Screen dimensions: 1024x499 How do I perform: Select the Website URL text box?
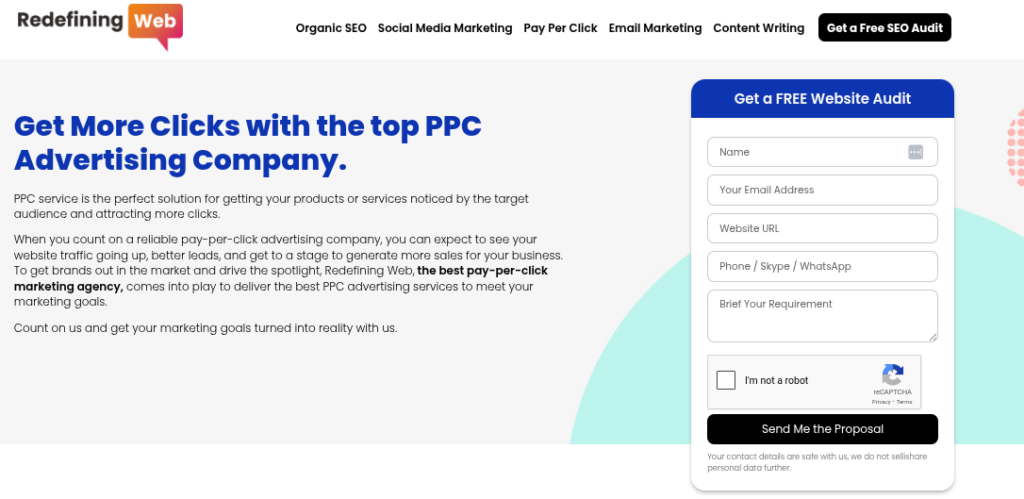click(822, 228)
